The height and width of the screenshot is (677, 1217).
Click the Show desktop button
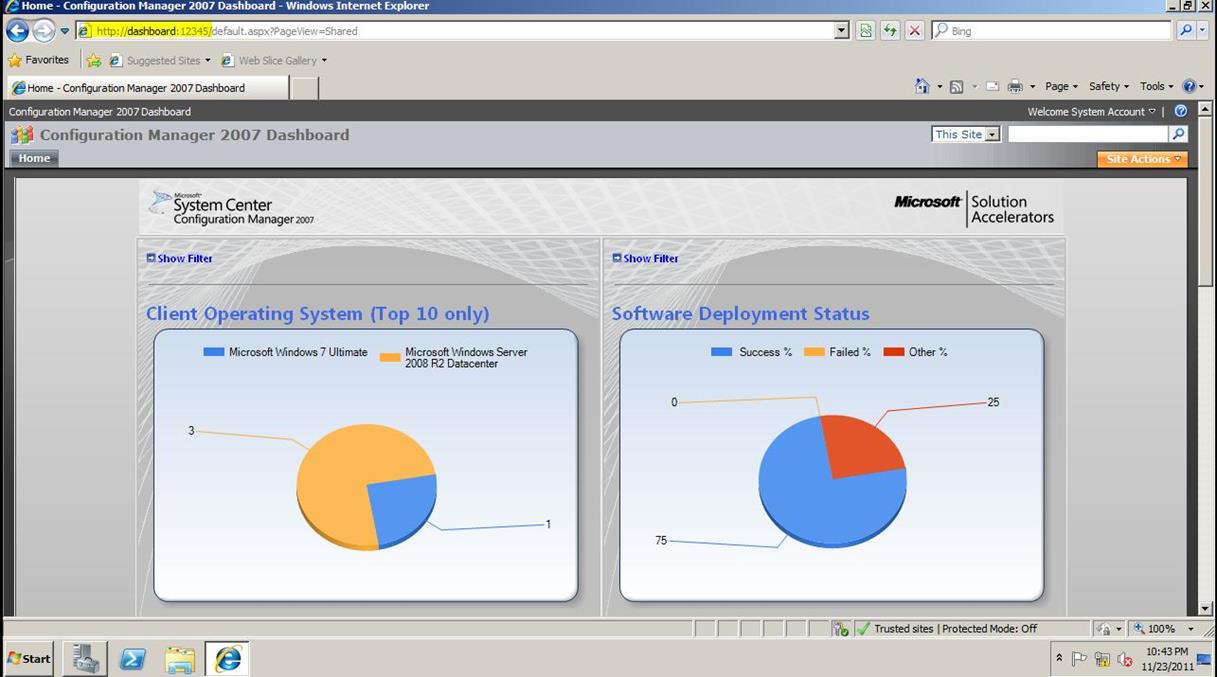[x=1205, y=658]
